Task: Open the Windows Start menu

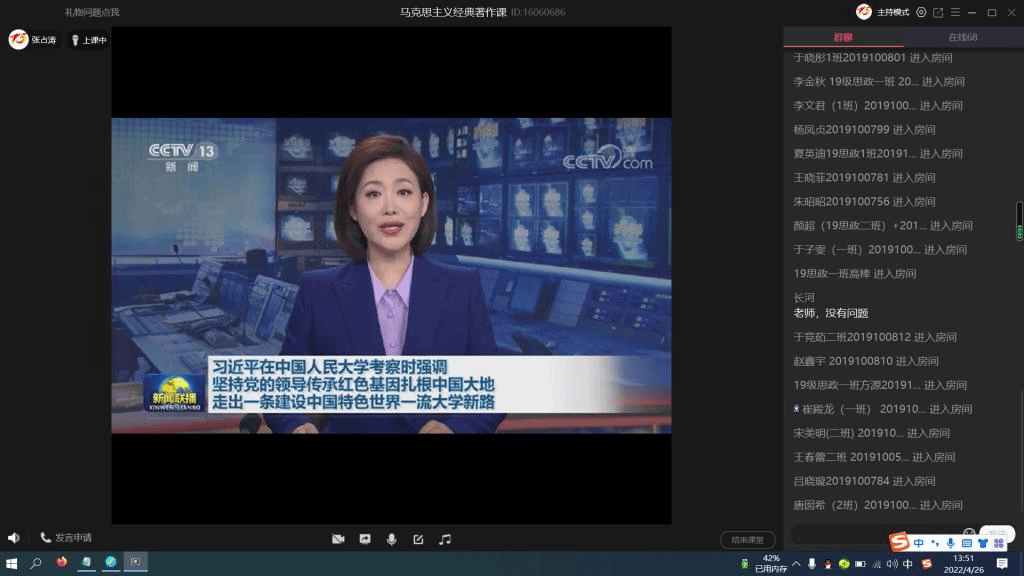Action: pyautogui.click(x=11, y=563)
